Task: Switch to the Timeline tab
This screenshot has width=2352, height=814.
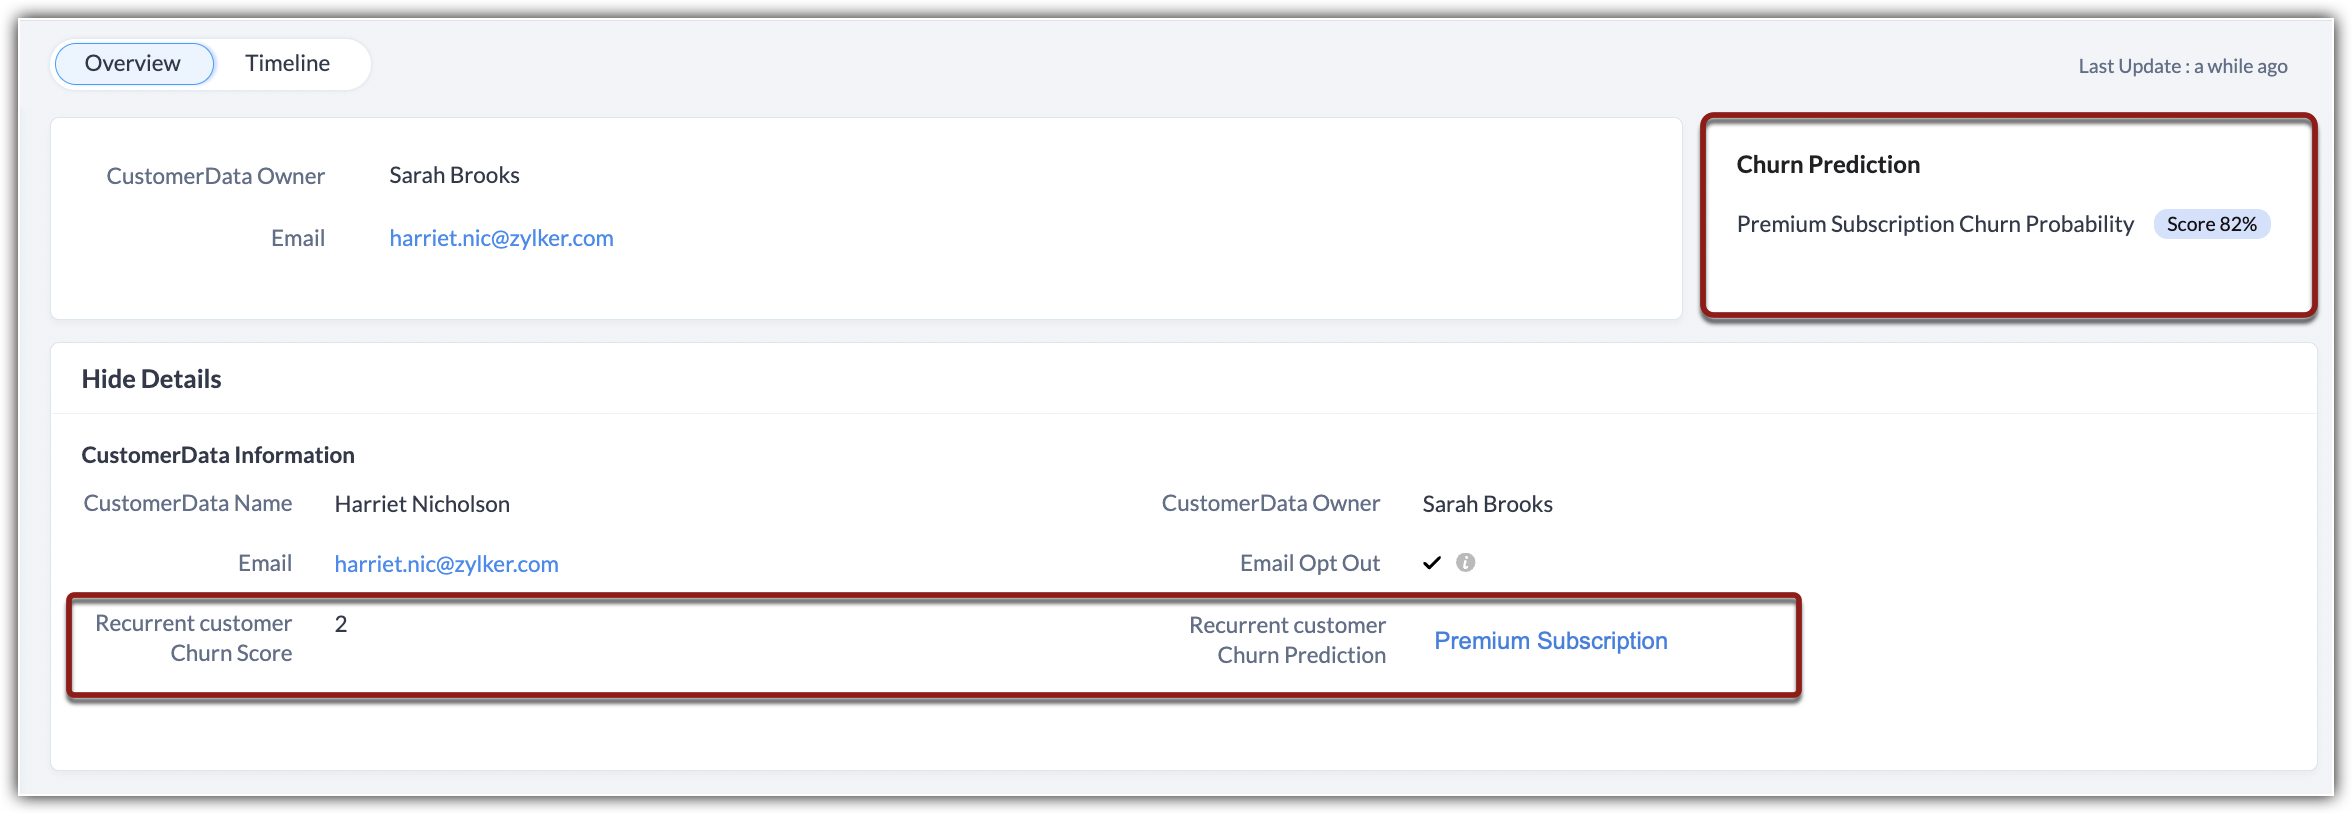Action: [x=287, y=64]
